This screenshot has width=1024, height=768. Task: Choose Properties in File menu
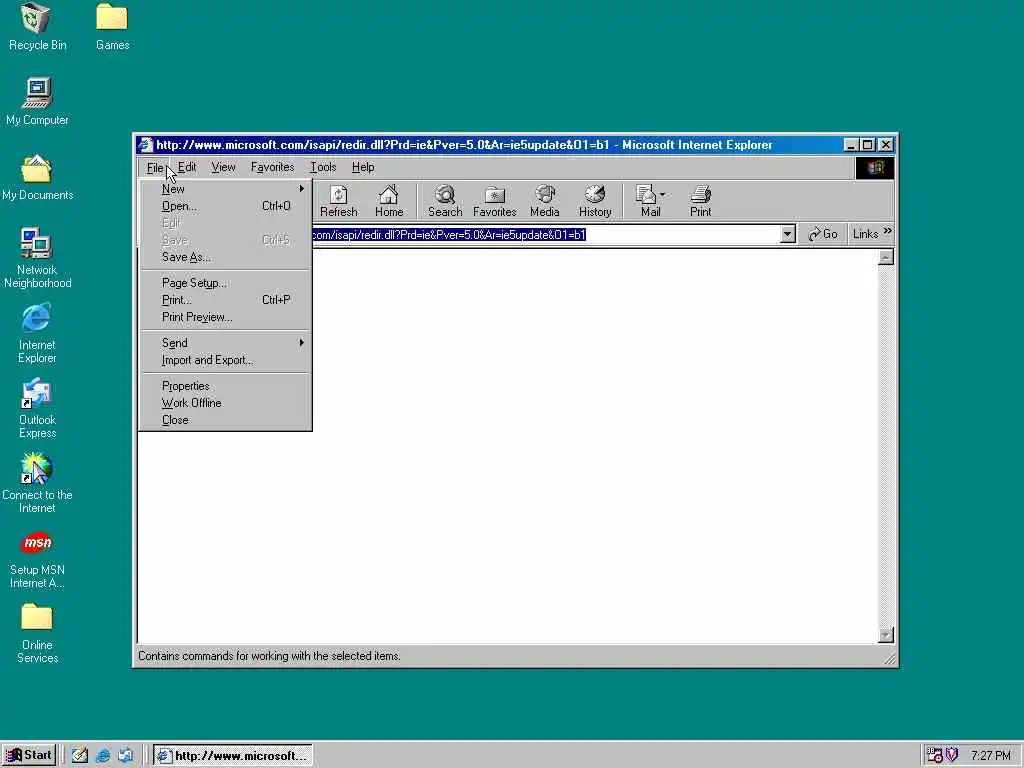point(225,386)
